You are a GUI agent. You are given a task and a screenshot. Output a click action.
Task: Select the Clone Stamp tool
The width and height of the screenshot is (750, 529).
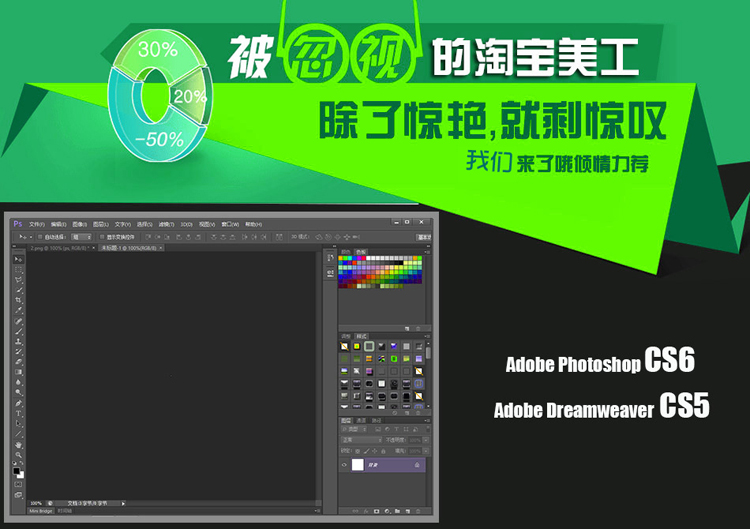(18, 342)
